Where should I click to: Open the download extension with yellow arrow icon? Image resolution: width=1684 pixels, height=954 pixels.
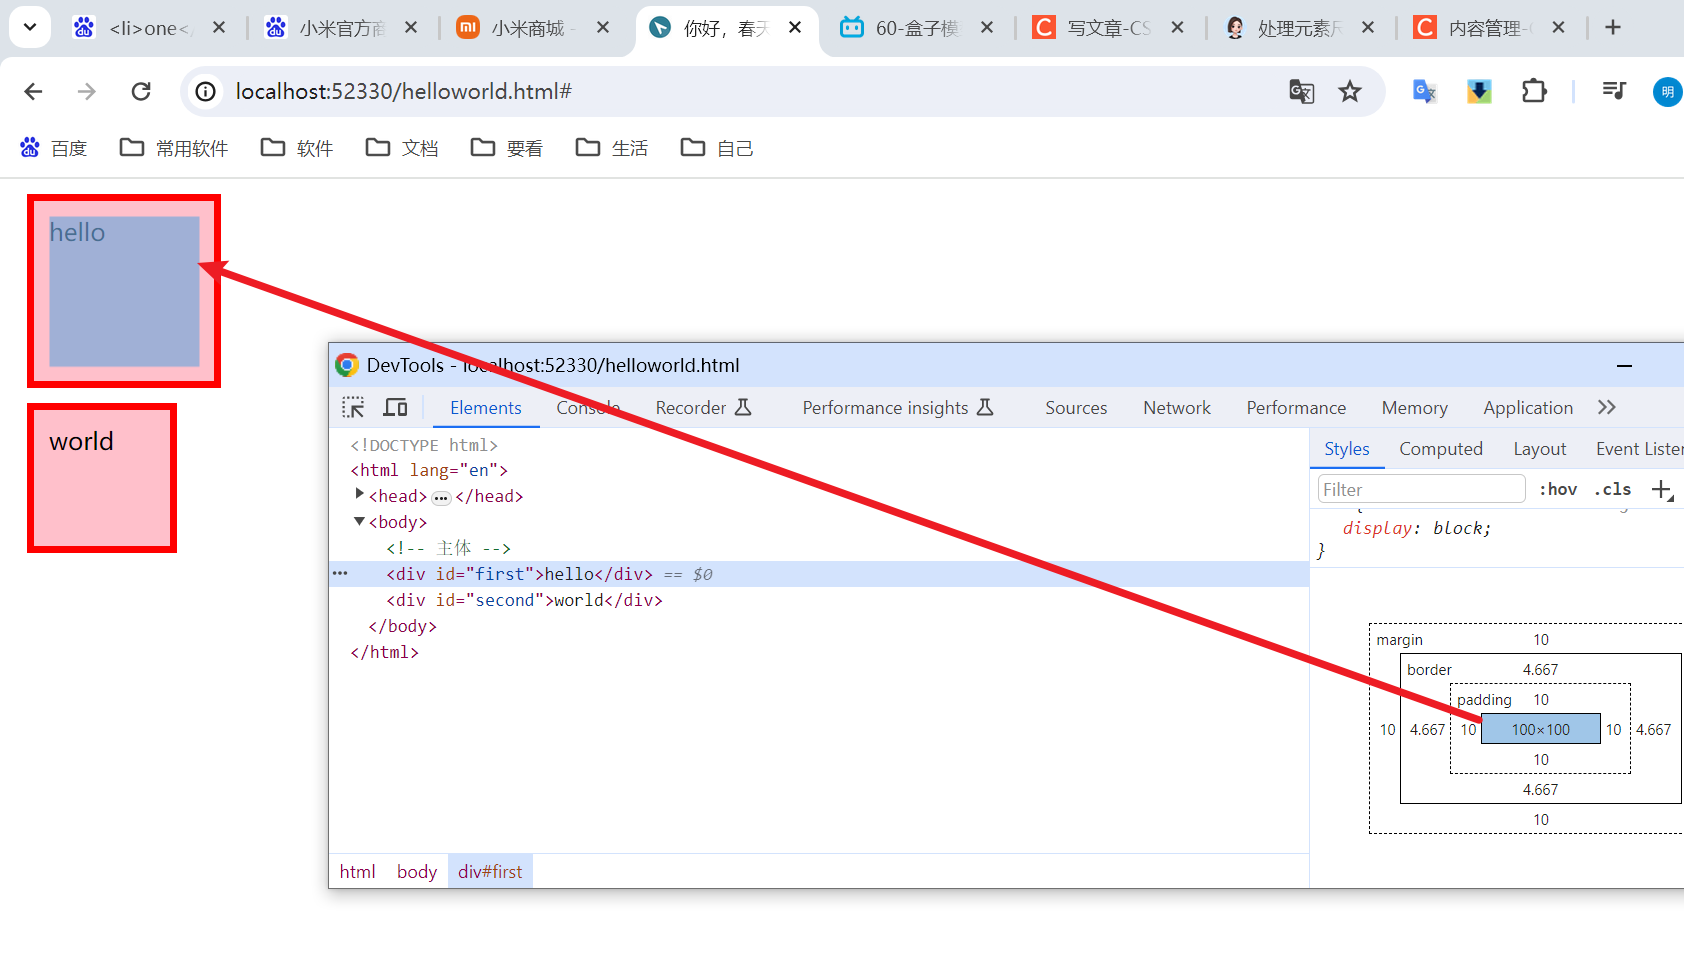point(1479,92)
